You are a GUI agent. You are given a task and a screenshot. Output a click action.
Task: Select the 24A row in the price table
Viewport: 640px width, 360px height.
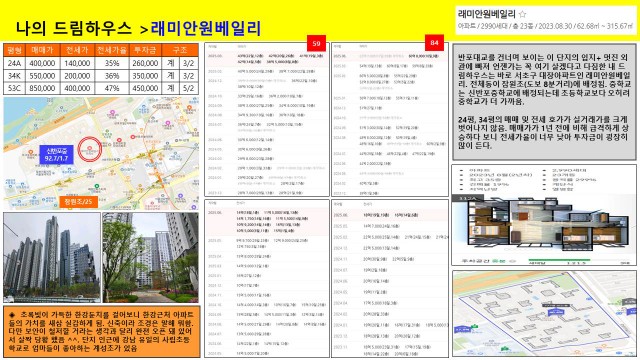point(101,63)
